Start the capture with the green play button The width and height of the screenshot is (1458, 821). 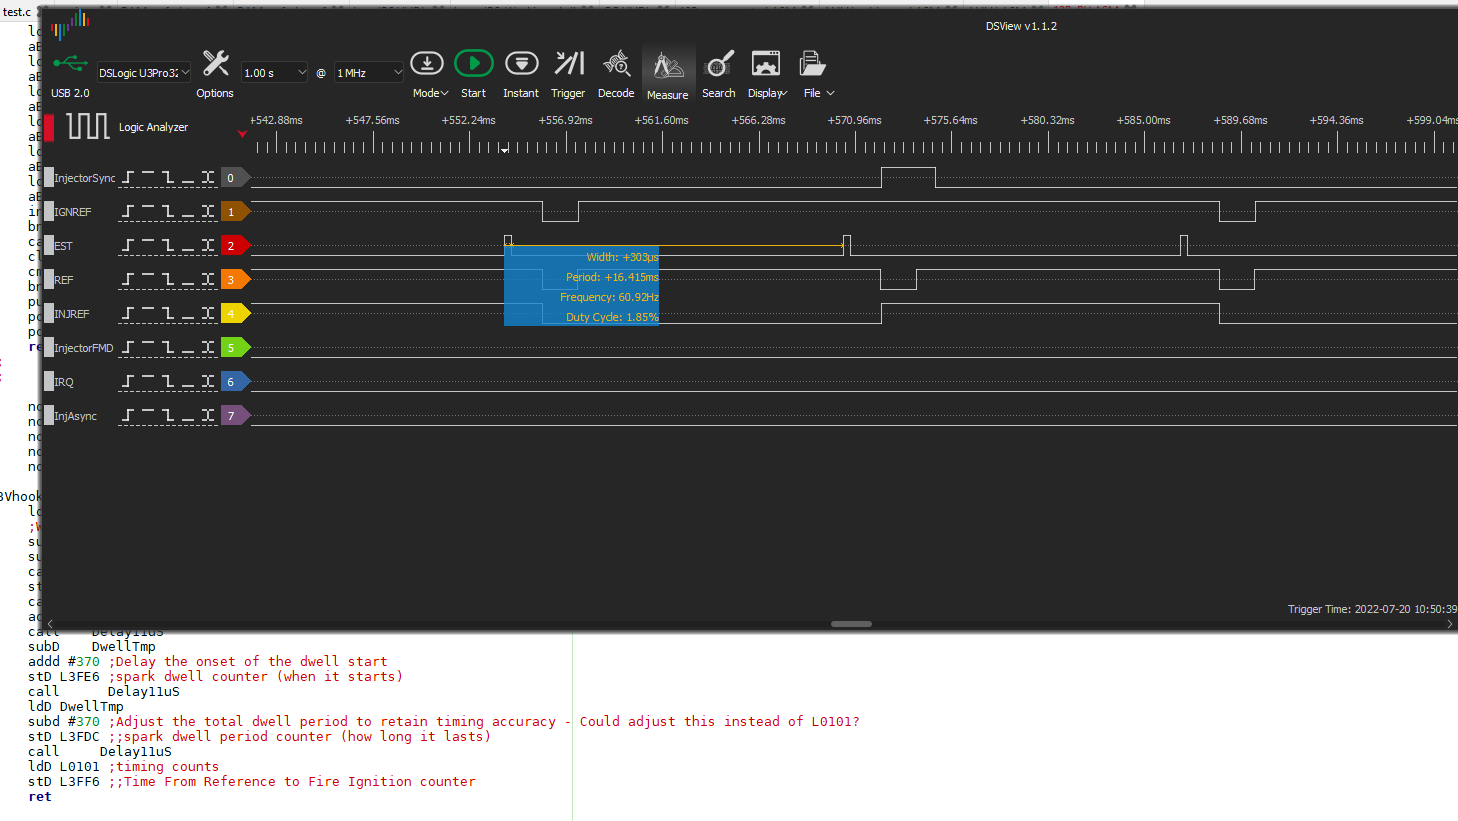pos(474,63)
